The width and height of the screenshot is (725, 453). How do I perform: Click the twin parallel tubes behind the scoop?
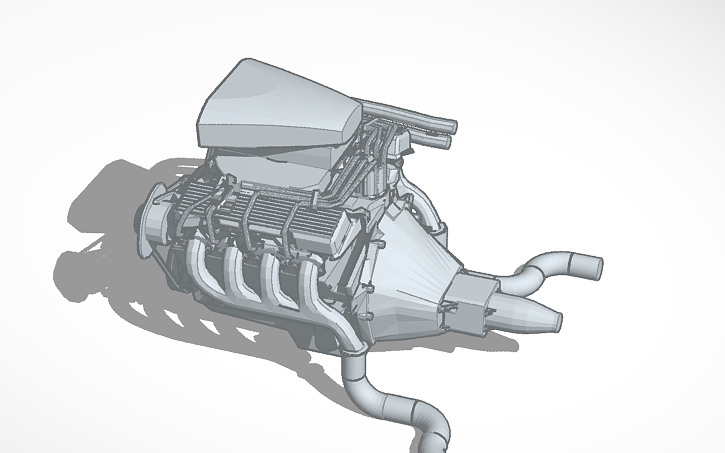coord(409,122)
